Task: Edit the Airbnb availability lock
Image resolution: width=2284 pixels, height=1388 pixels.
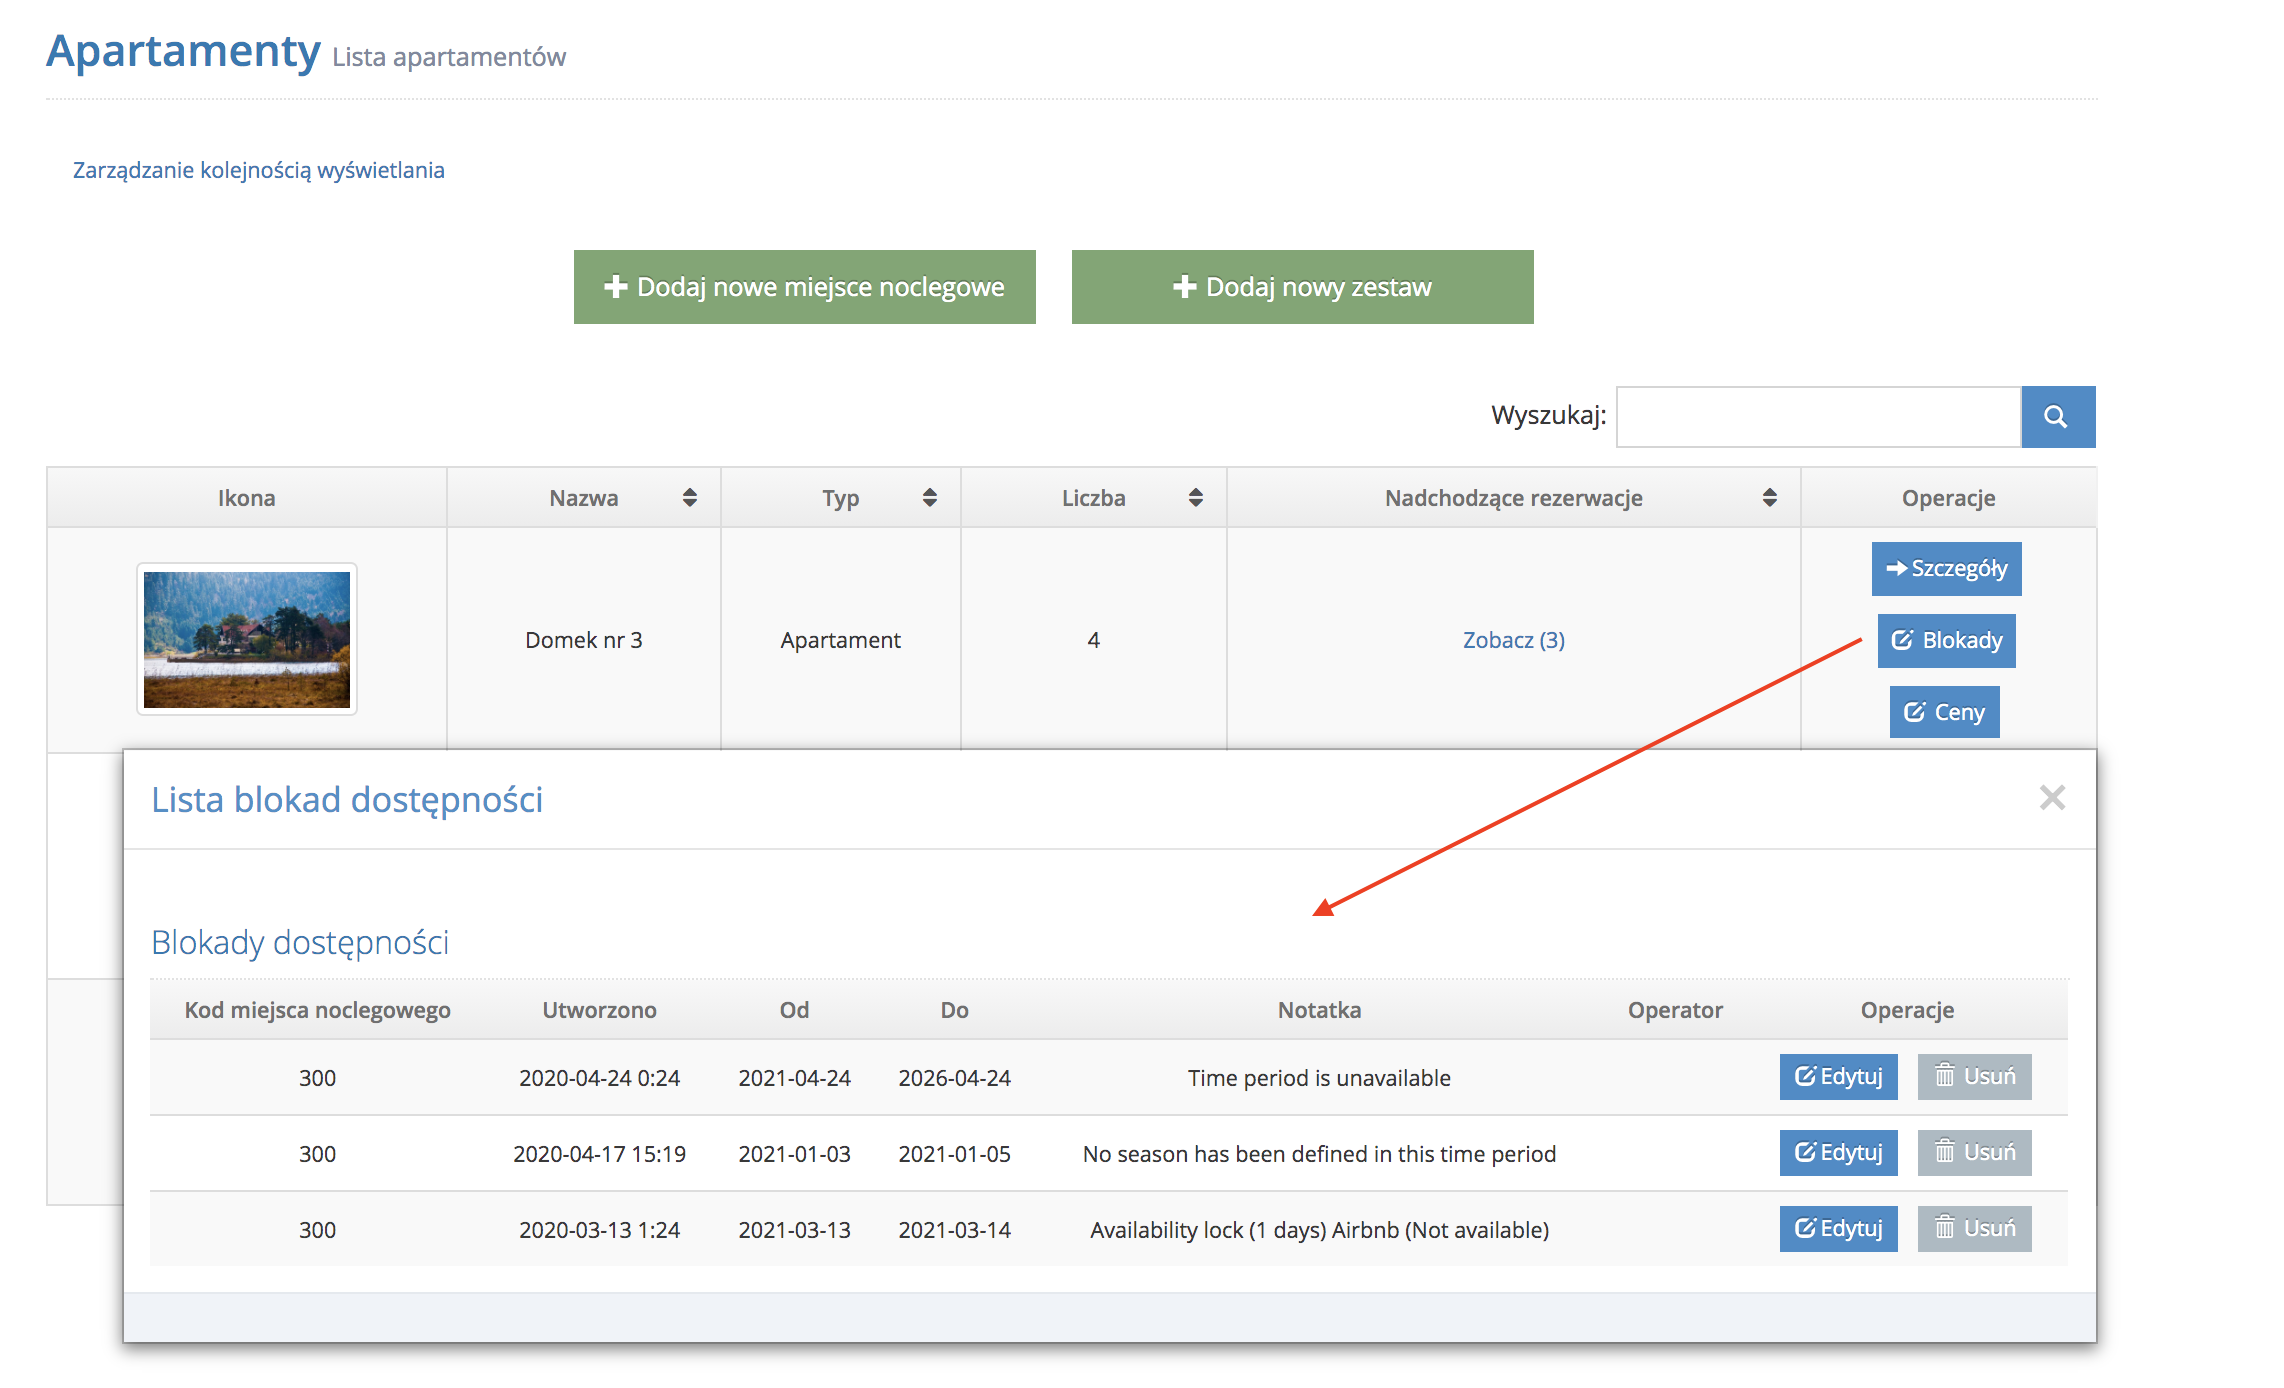Action: click(x=1838, y=1229)
